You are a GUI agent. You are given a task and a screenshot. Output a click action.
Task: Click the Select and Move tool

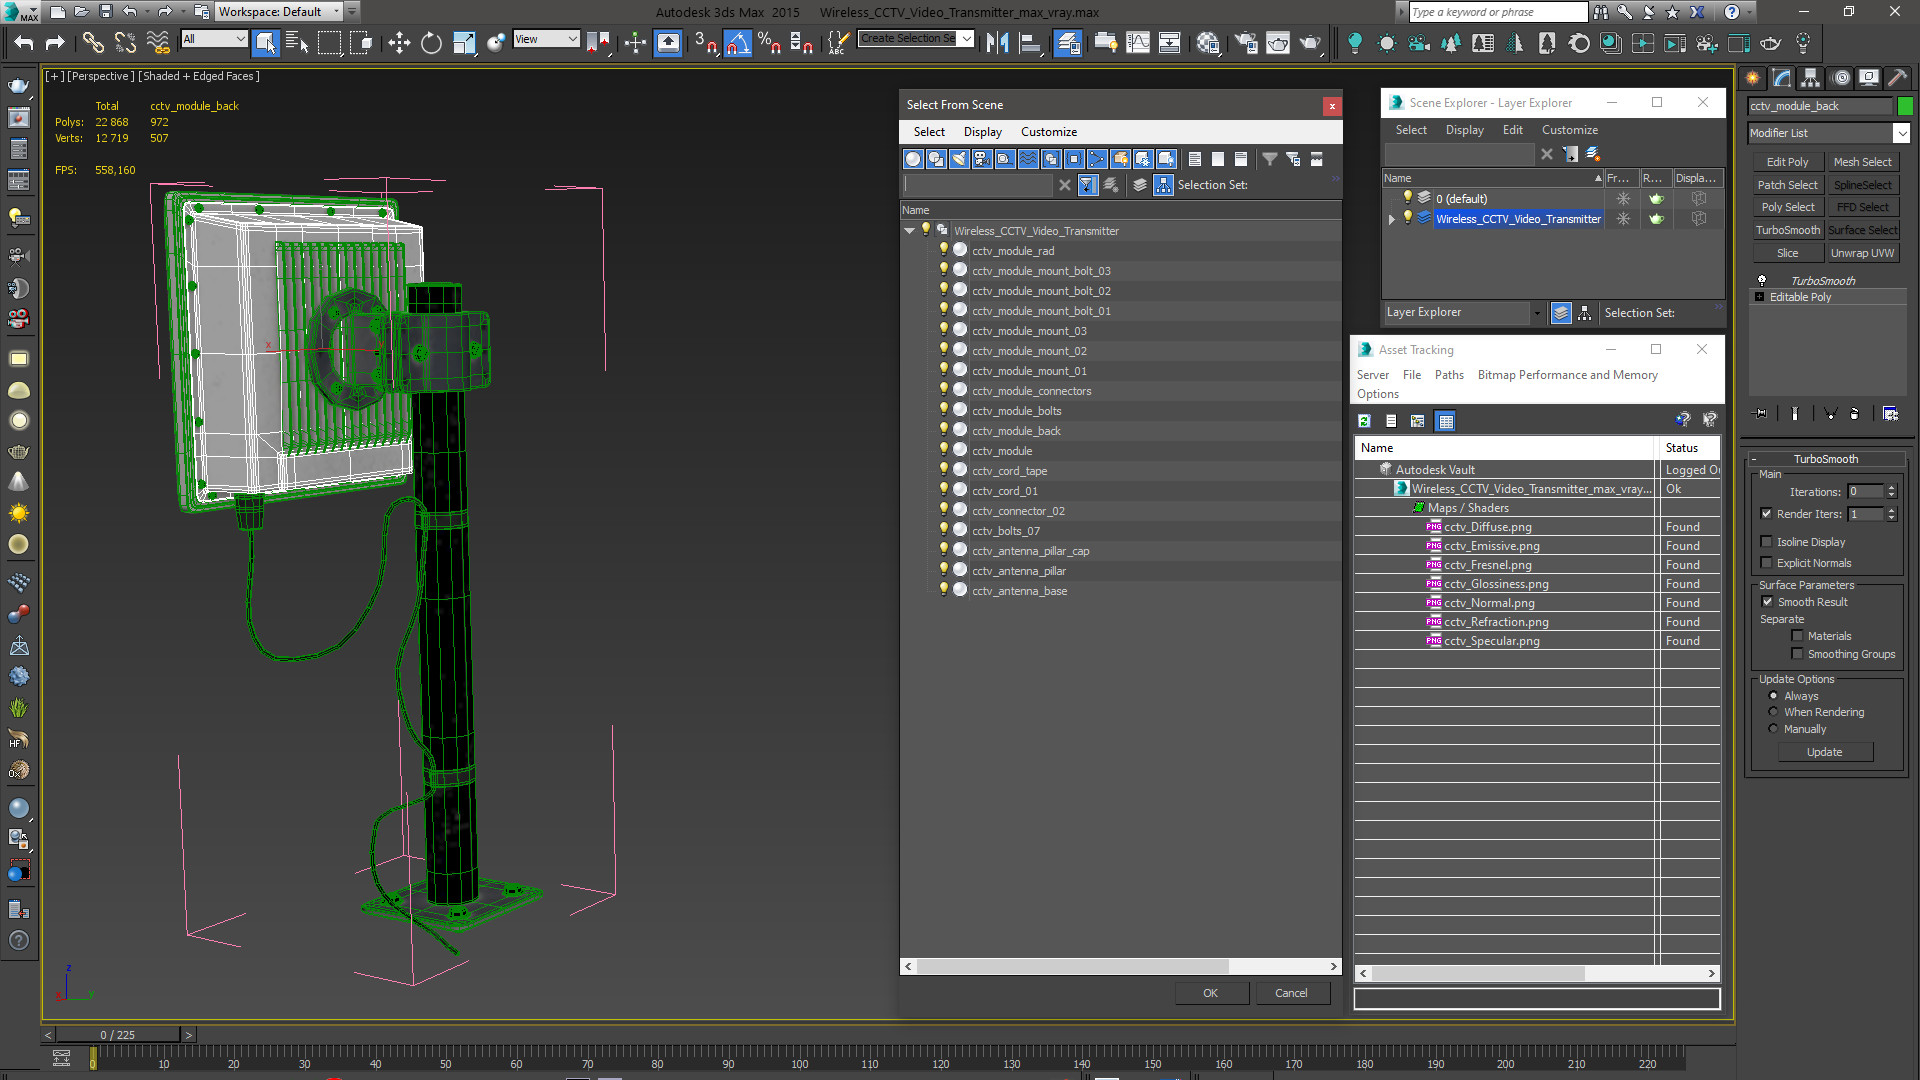tap(399, 43)
